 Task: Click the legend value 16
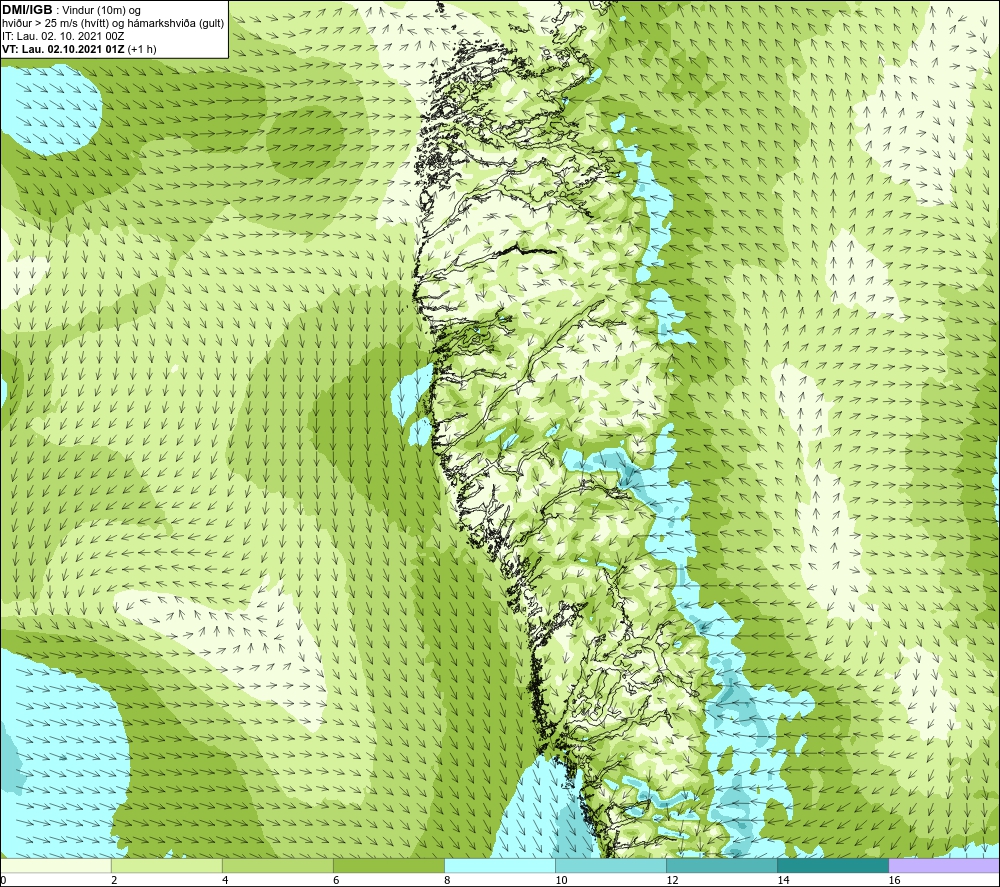[x=893, y=881]
